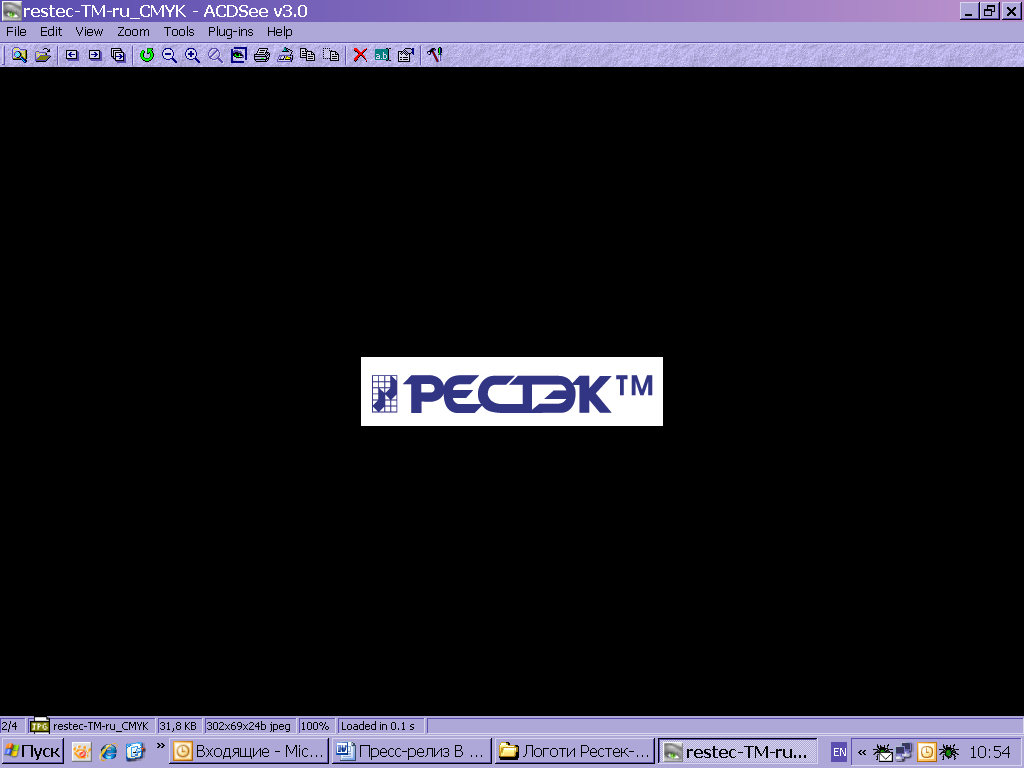The height and width of the screenshot is (768, 1024).
Task: Open the View menu
Action: 89,31
